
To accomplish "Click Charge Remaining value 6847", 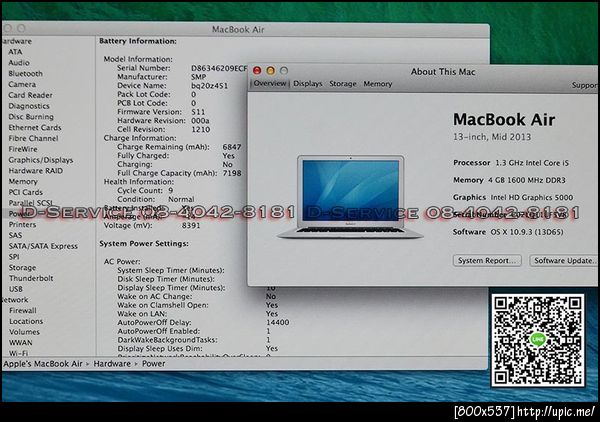I will 232,147.
